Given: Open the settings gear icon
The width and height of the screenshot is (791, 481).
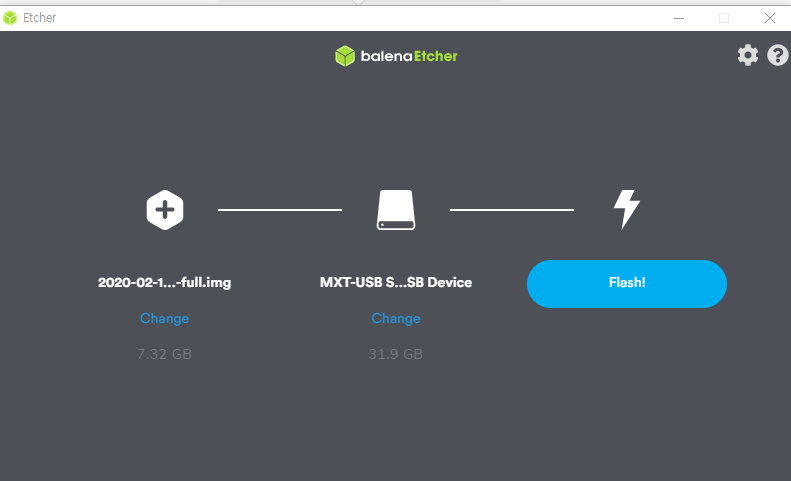Looking at the screenshot, I should pos(748,56).
